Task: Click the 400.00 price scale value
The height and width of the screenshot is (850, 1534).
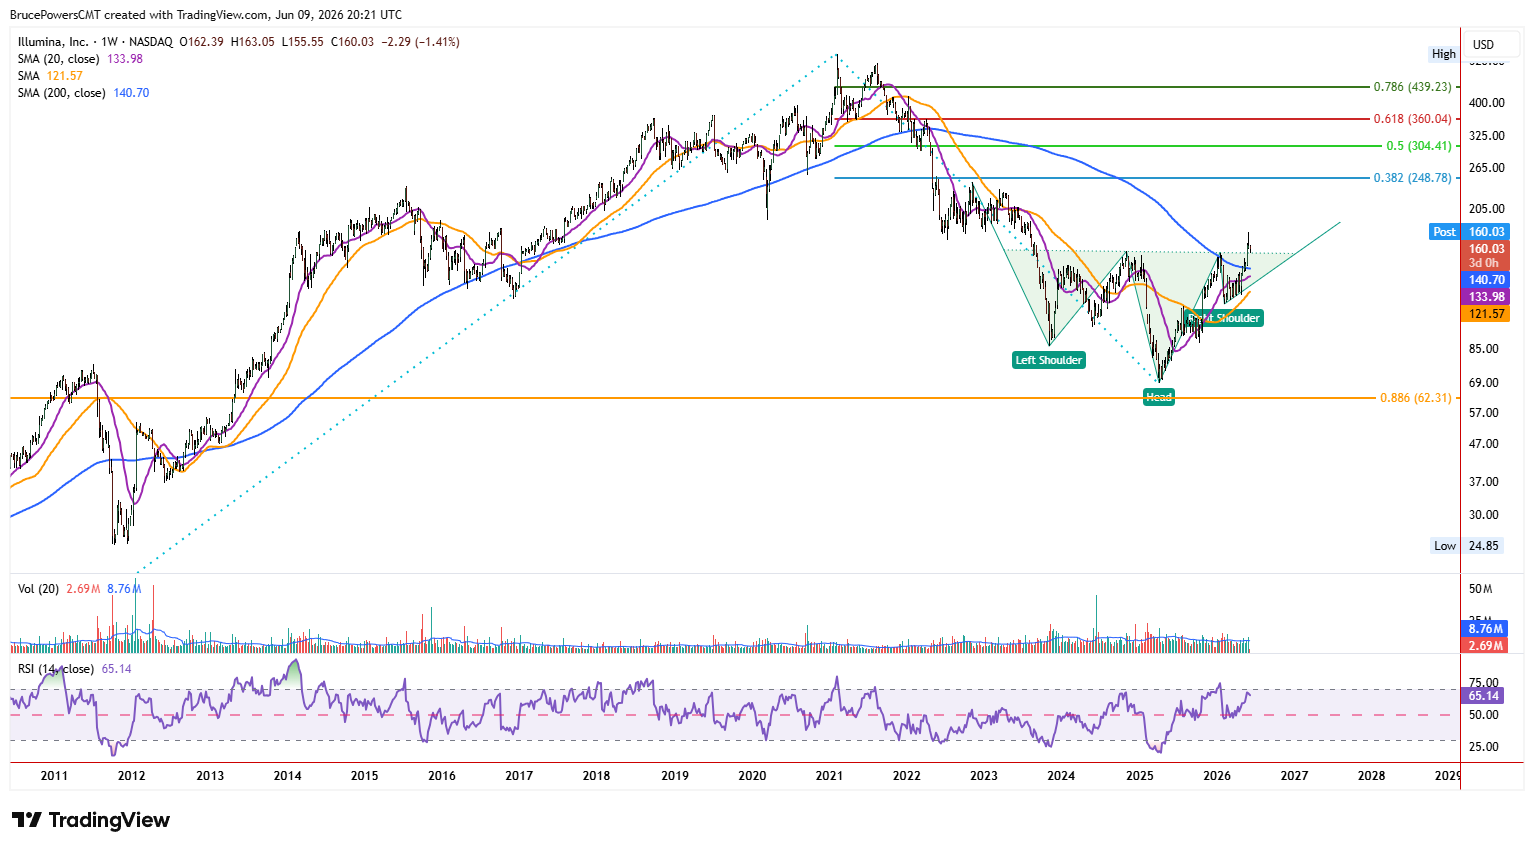Action: click(x=1486, y=103)
